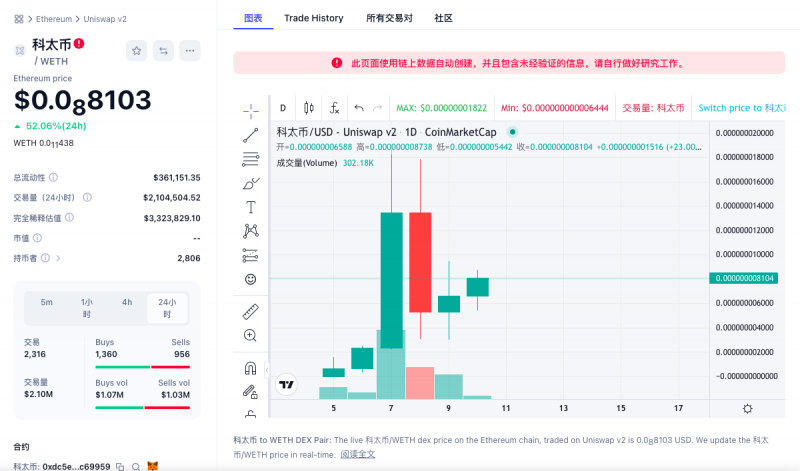This screenshot has width=800, height=471.
Task: Collapse the drawing toolbar side arrow
Action: point(267,370)
